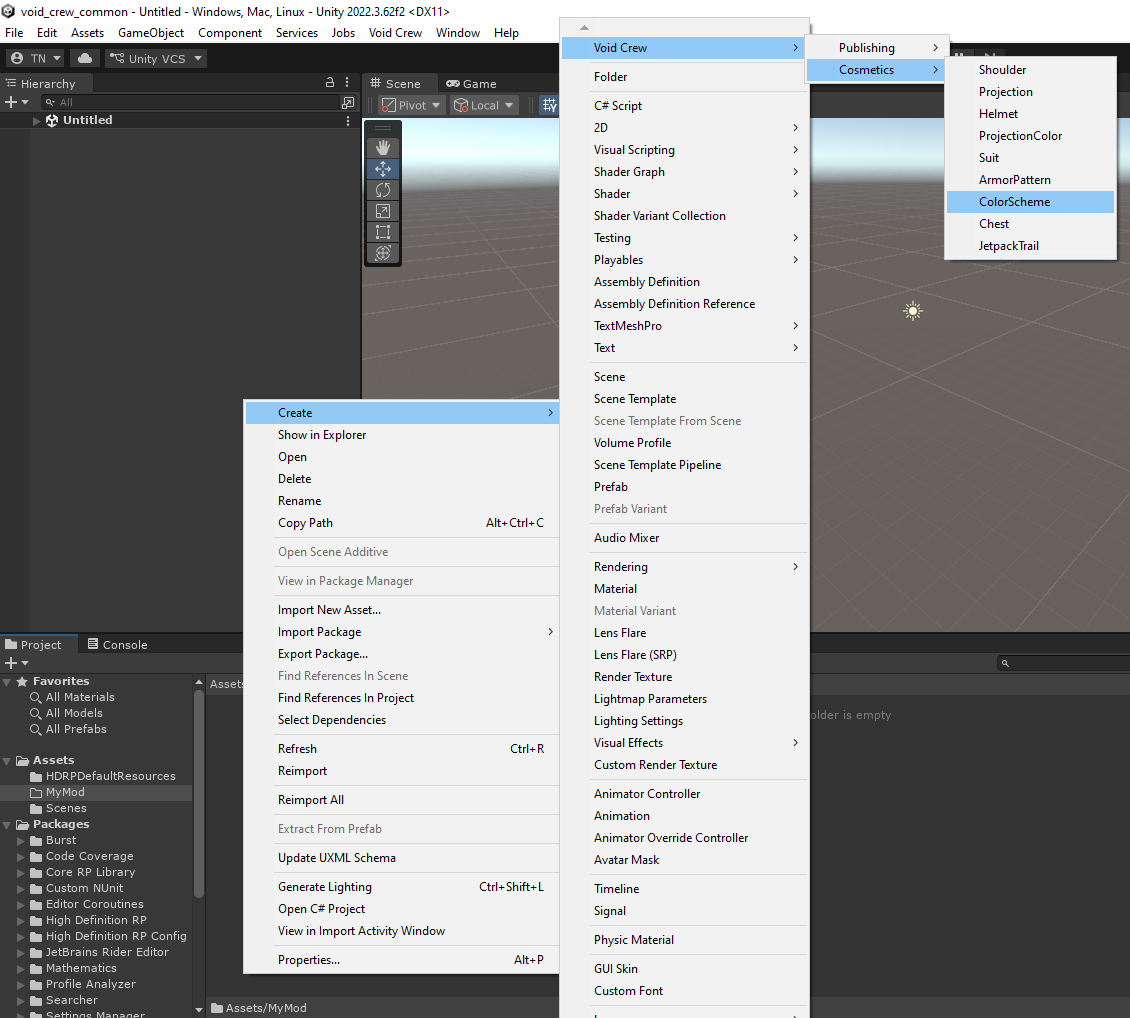Create a new Prefab
The image size is (1130, 1018).
pyautogui.click(x=684, y=486)
